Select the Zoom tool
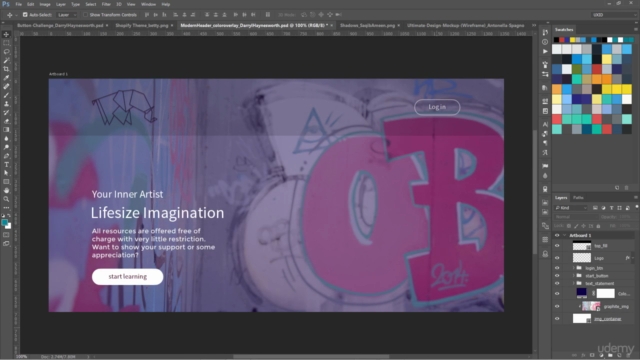Screen dimensions: 640x360 click(6, 199)
